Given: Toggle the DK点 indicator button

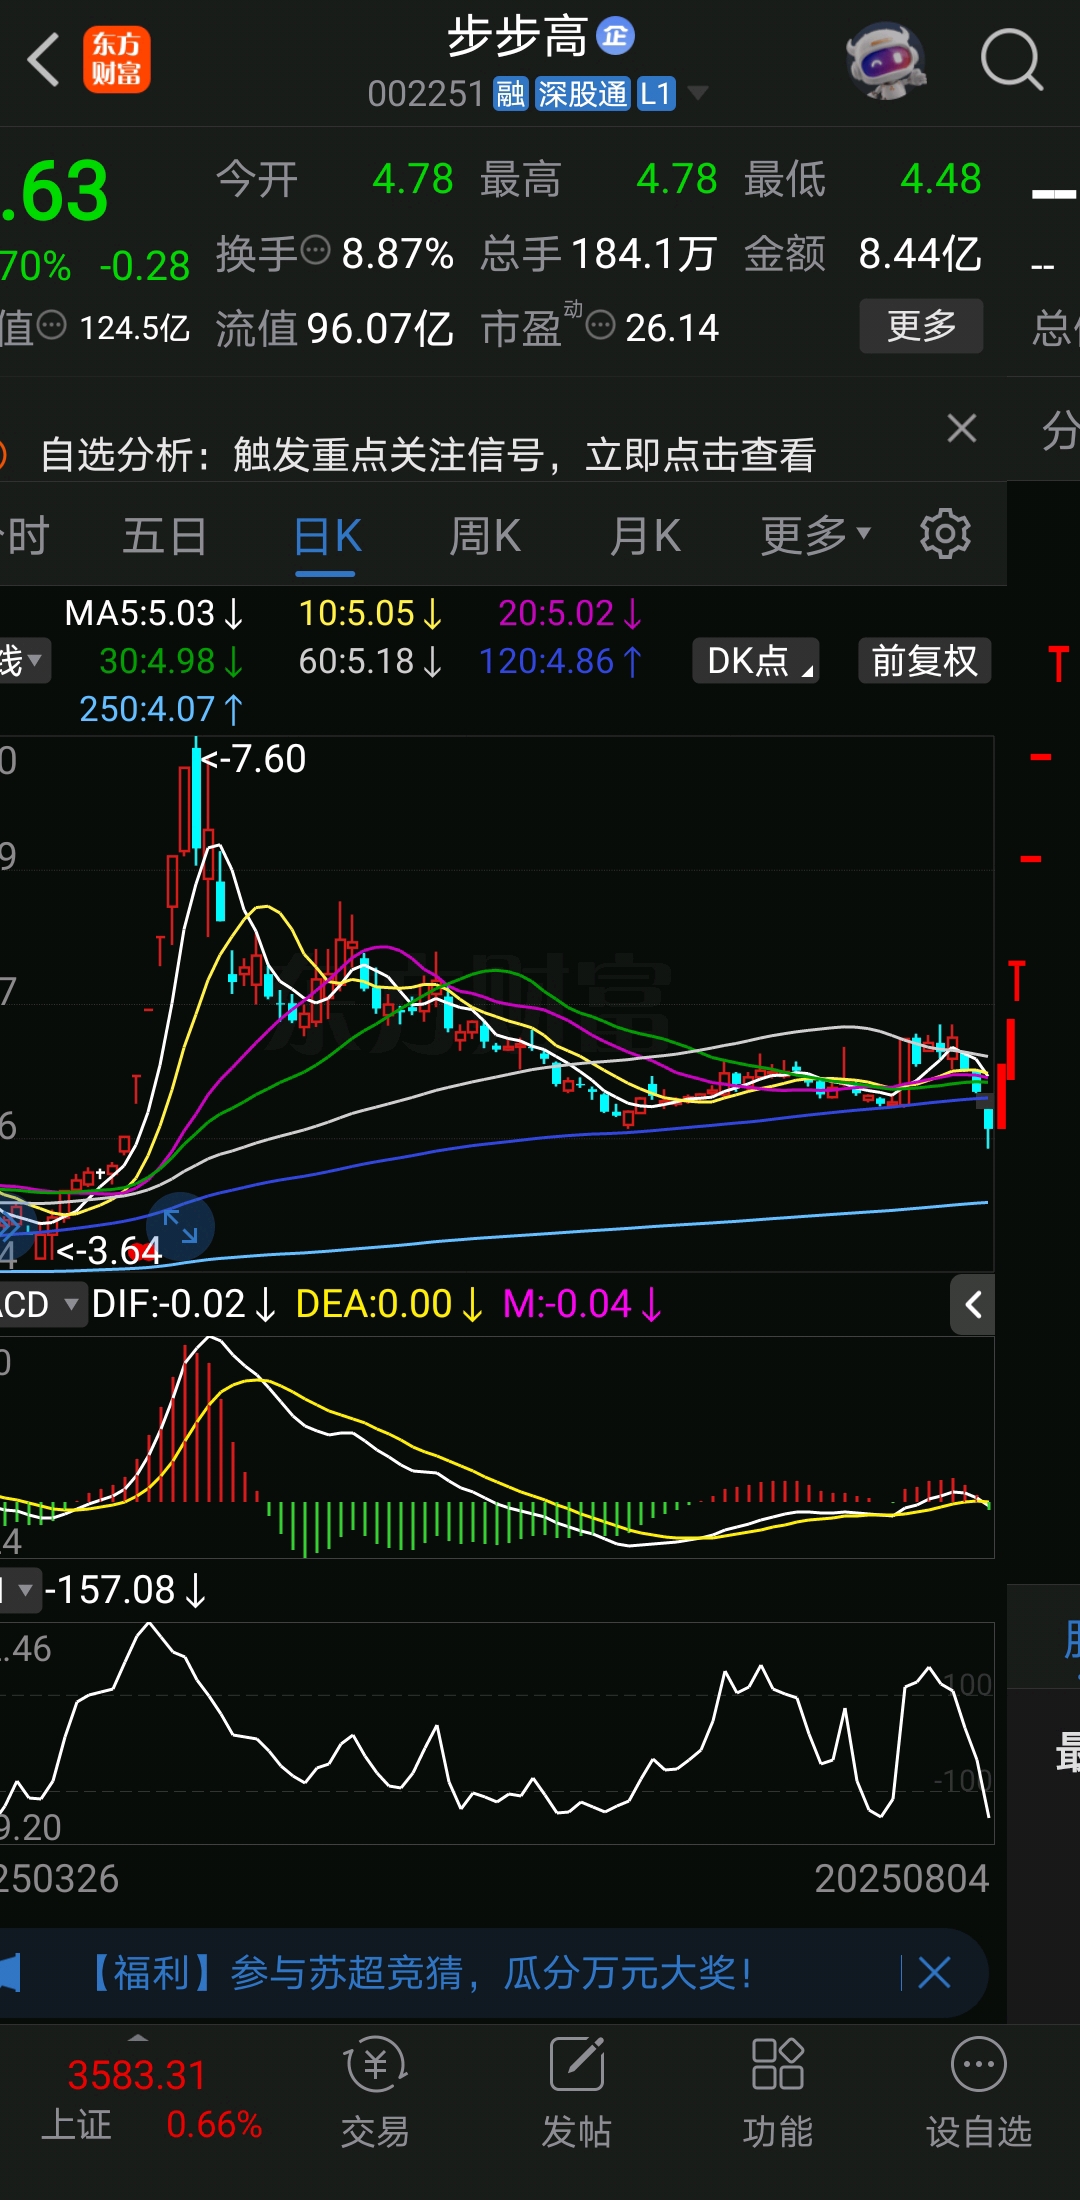Looking at the screenshot, I should pos(757,660).
